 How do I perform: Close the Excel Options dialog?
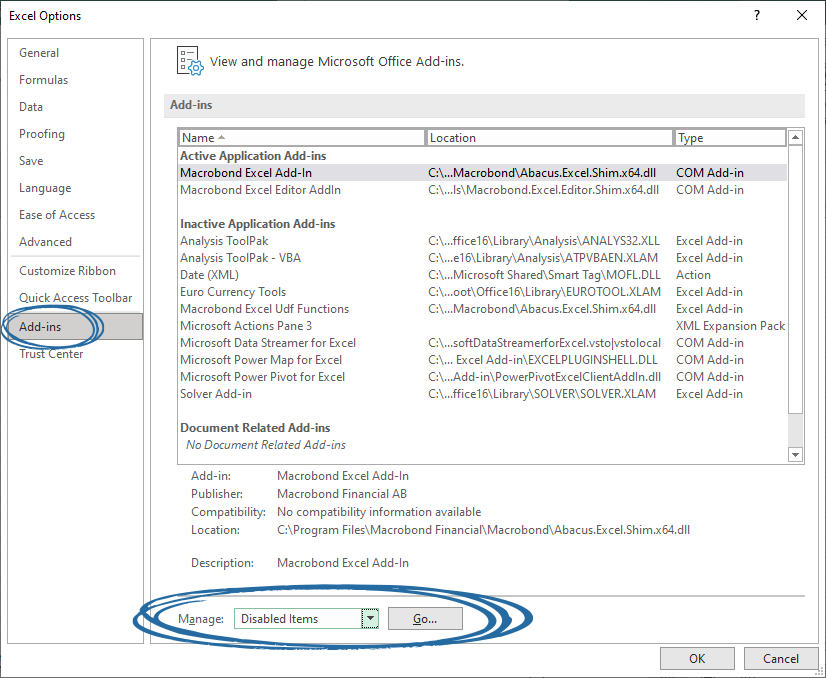coord(802,15)
